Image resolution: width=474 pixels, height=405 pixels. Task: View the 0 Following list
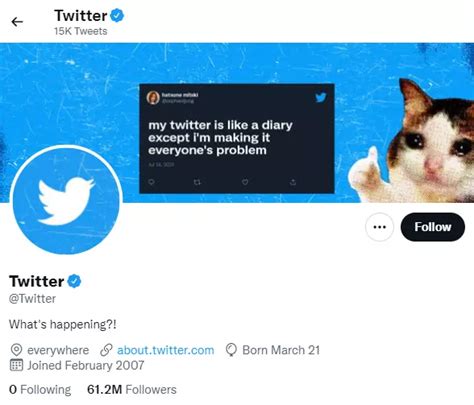pyautogui.click(x=40, y=389)
